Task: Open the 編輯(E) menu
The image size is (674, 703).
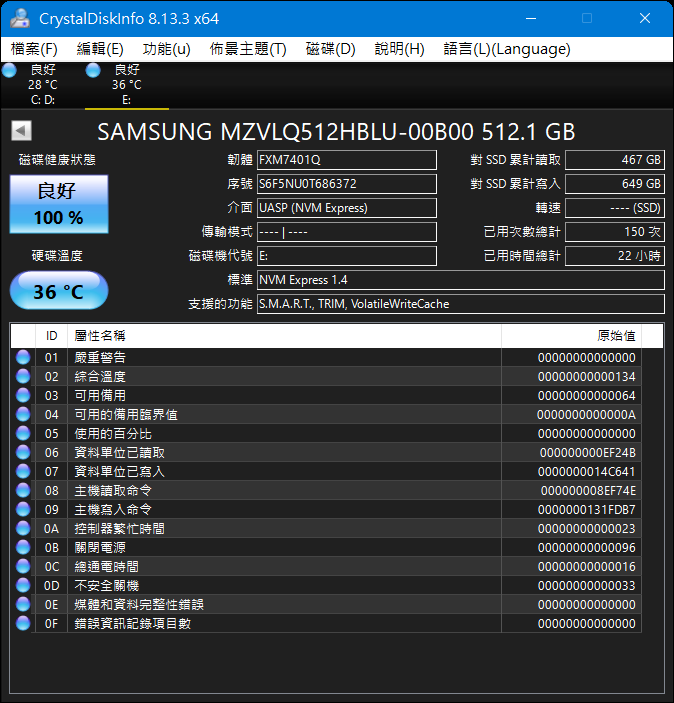Action: point(100,49)
